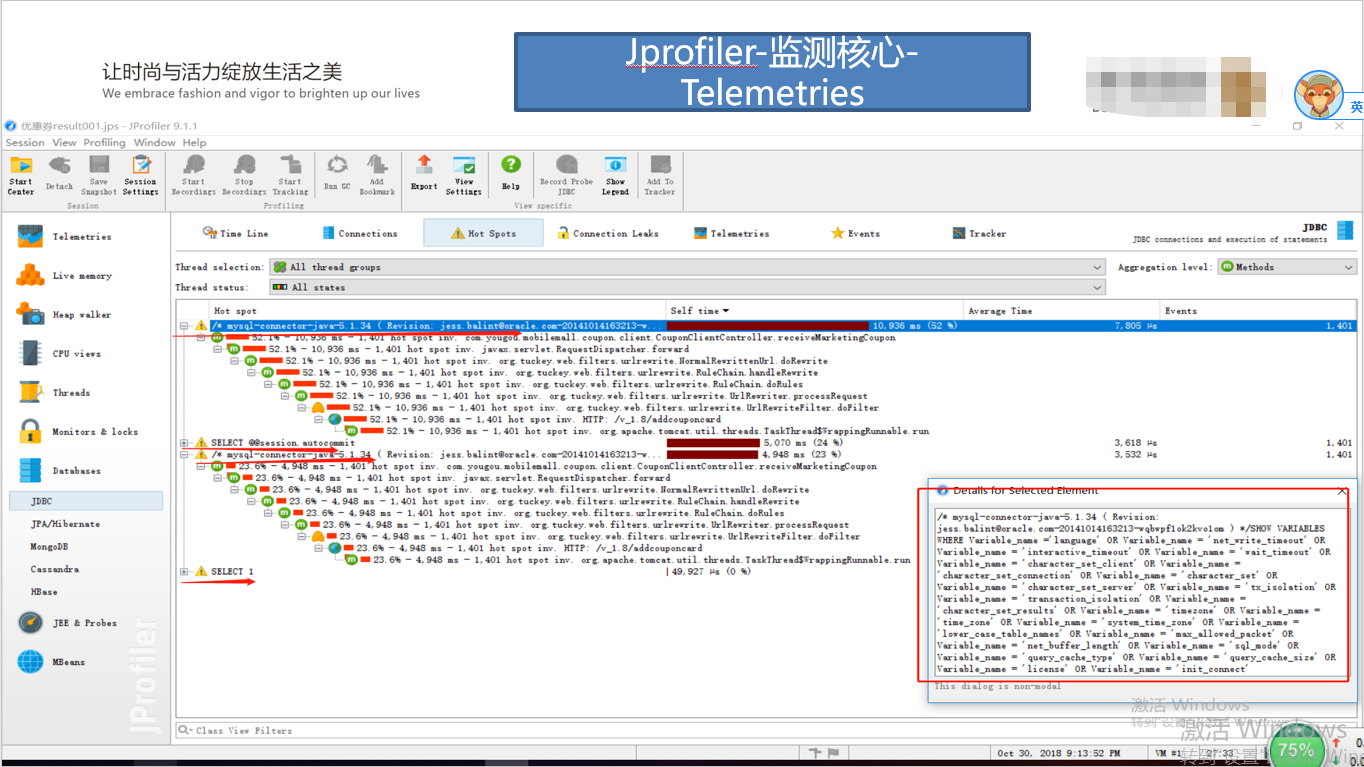This screenshot has width=1364, height=767.
Task: Switch to the Tracker tab
Action: pyautogui.click(x=979, y=233)
